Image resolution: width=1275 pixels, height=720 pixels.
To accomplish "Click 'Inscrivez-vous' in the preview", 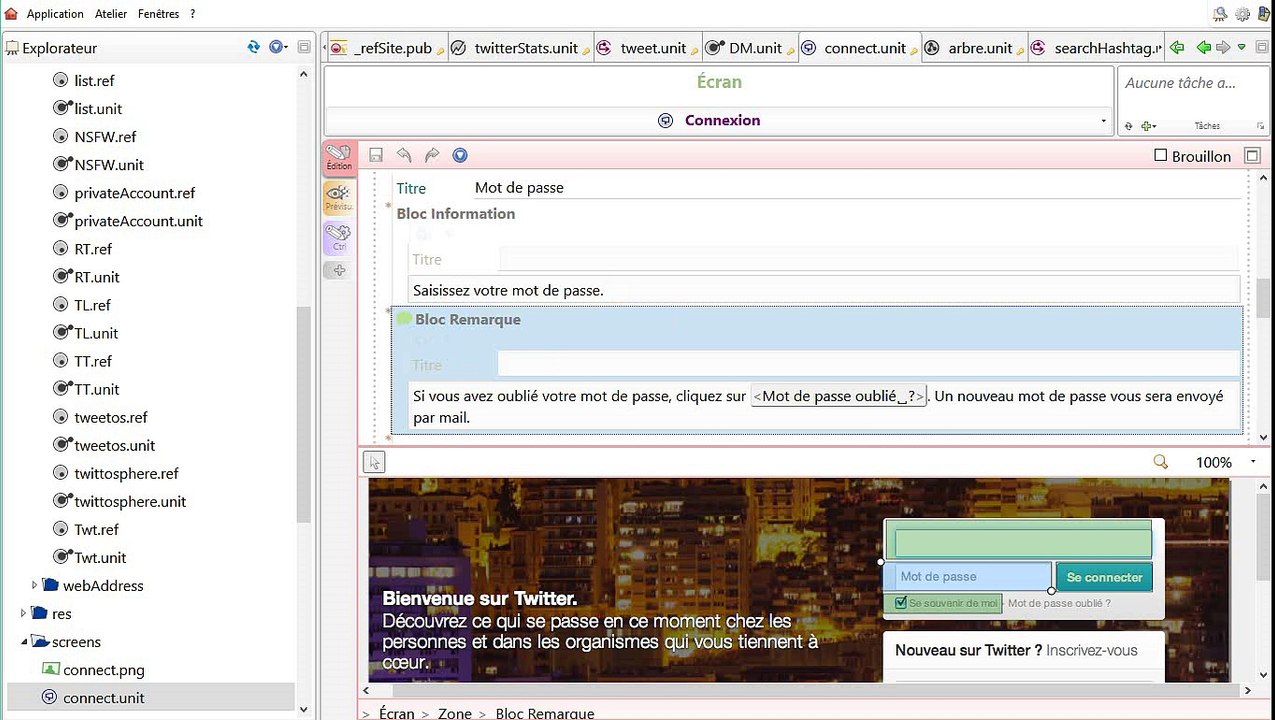I will click(x=1092, y=650).
